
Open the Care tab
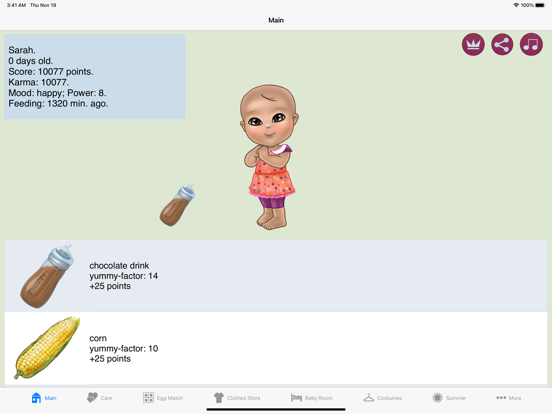tap(100, 398)
